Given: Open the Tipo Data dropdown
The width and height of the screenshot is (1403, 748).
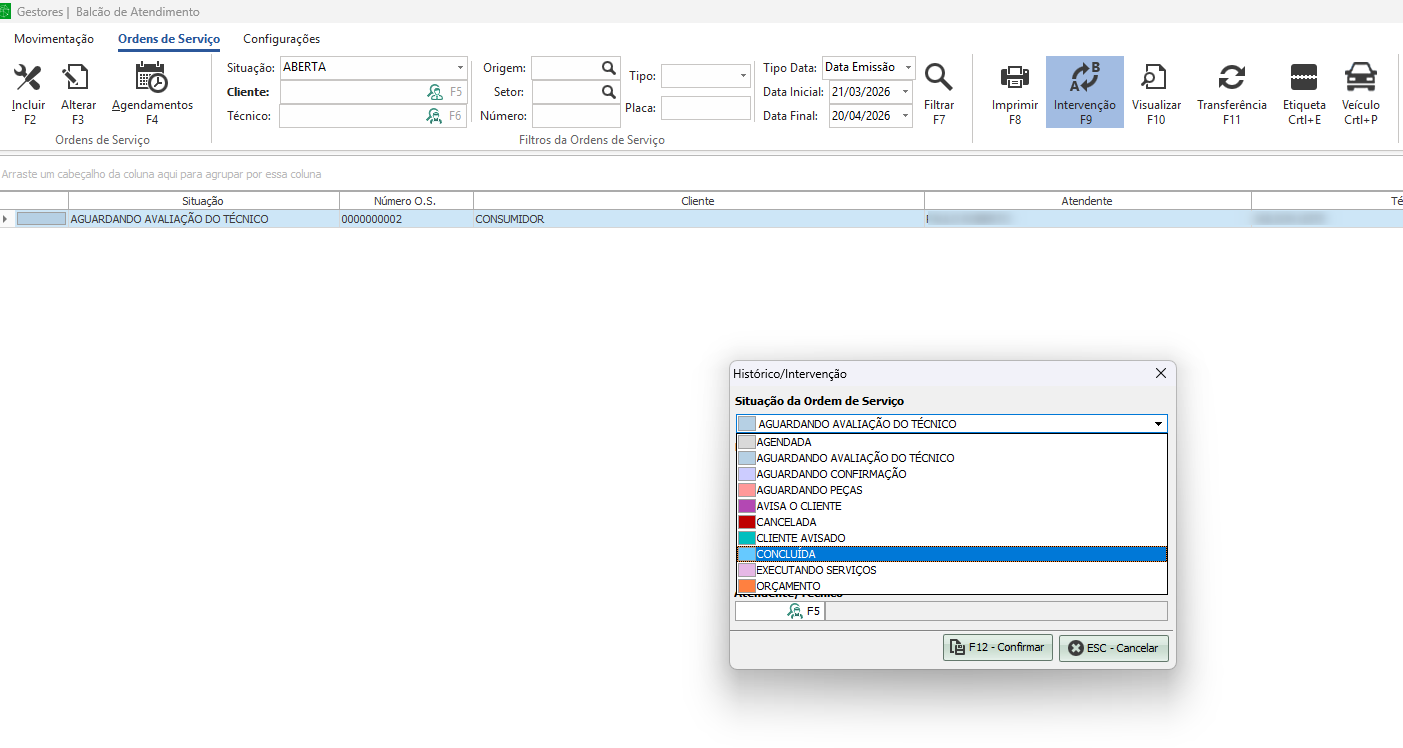Looking at the screenshot, I should tap(907, 68).
